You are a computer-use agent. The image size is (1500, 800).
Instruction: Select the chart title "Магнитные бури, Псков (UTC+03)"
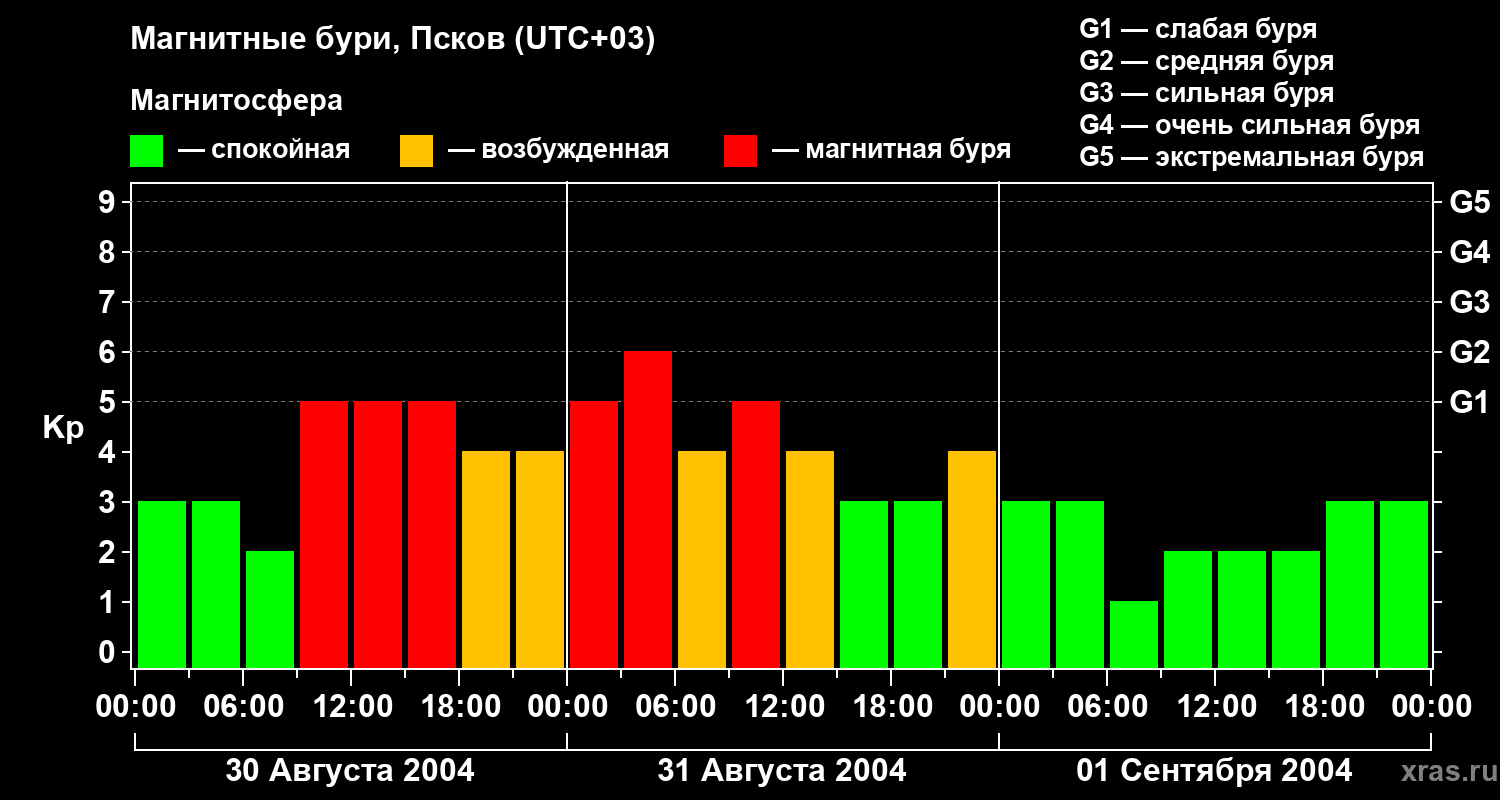pos(393,40)
